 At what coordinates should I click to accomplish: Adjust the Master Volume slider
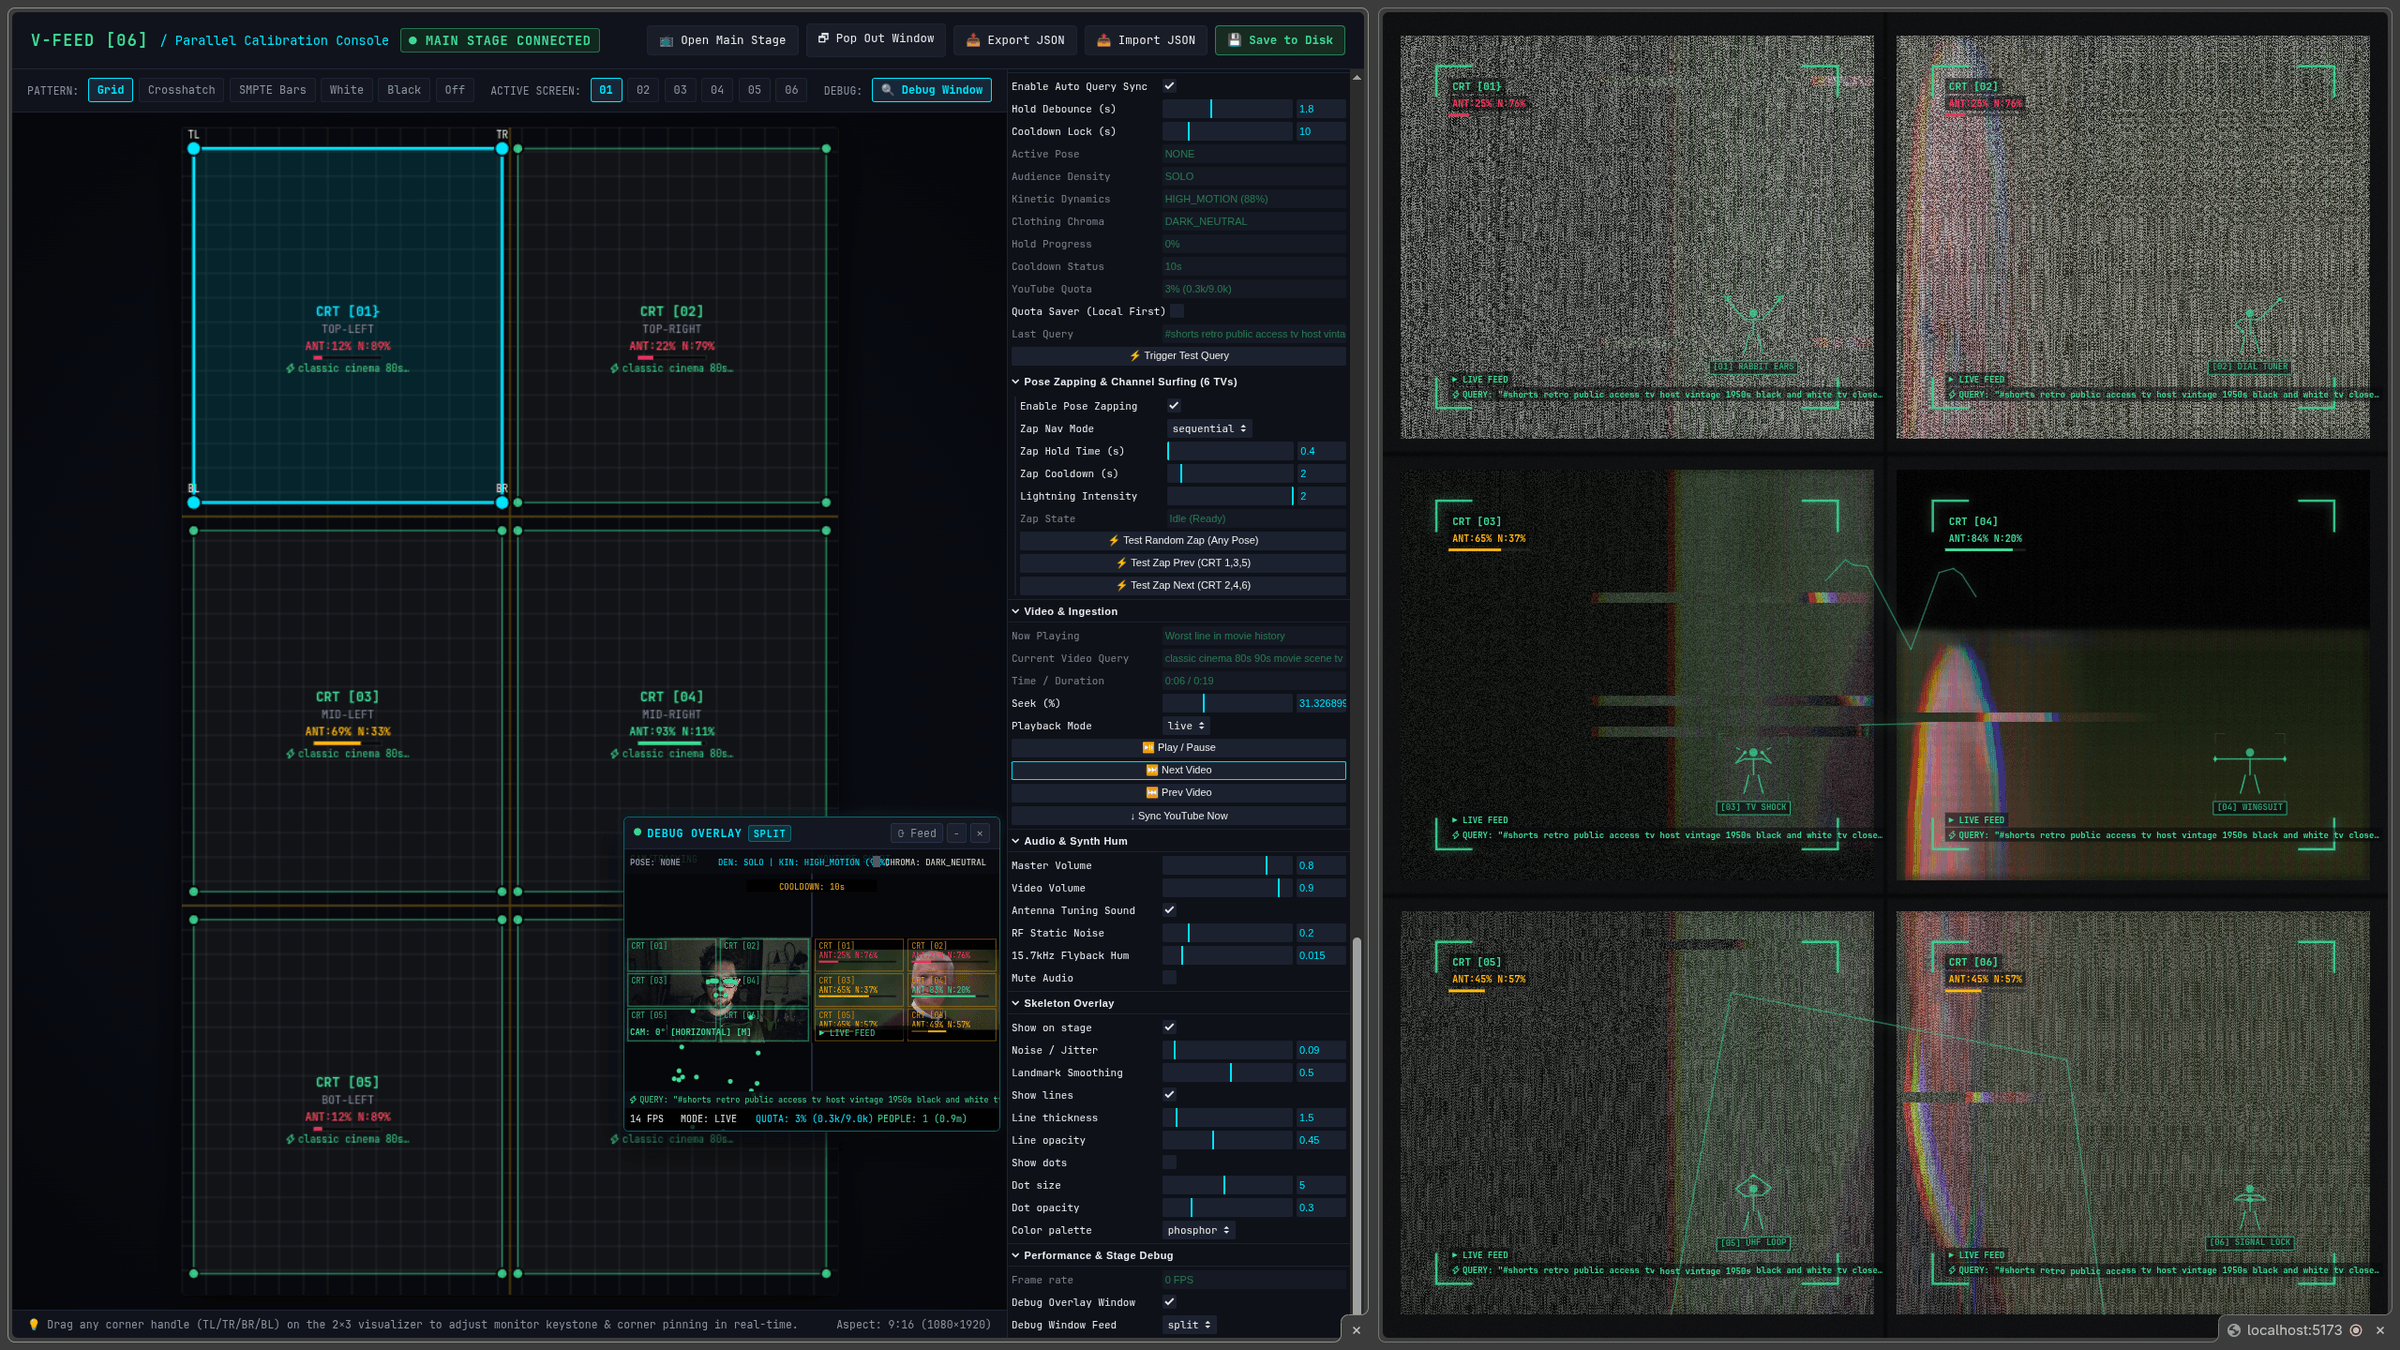click(x=1227, y=865)
